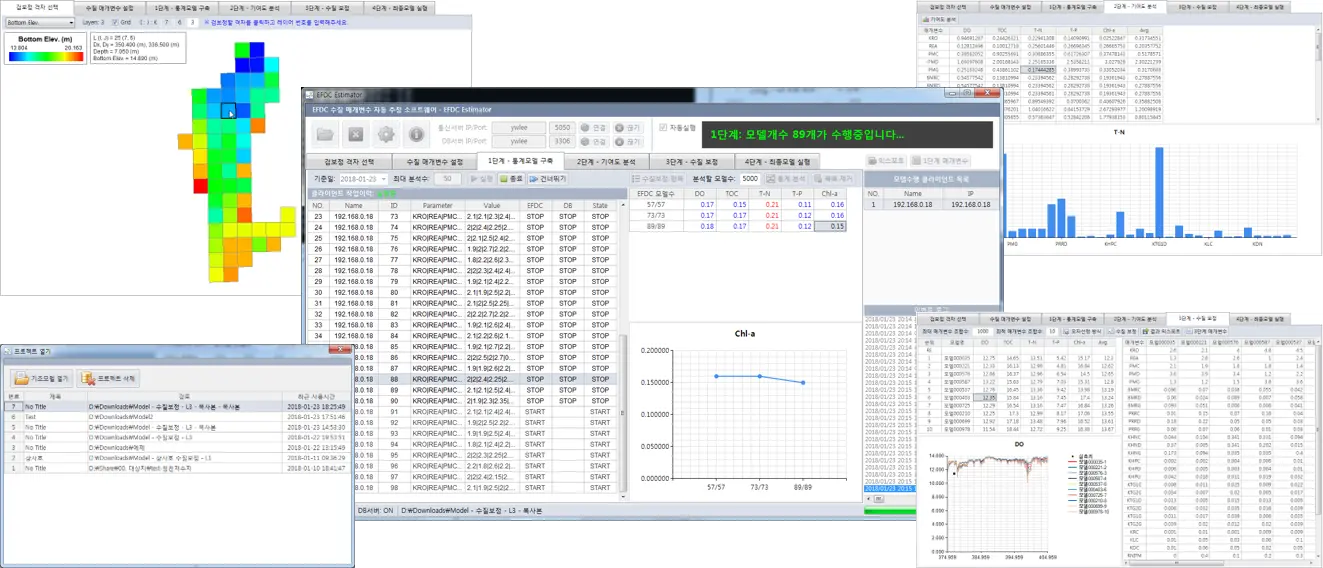Screen dimensions: 1323x568
Task: Select the 73/73 row in EFDC 모델수 table
Action: click(738, 215)
